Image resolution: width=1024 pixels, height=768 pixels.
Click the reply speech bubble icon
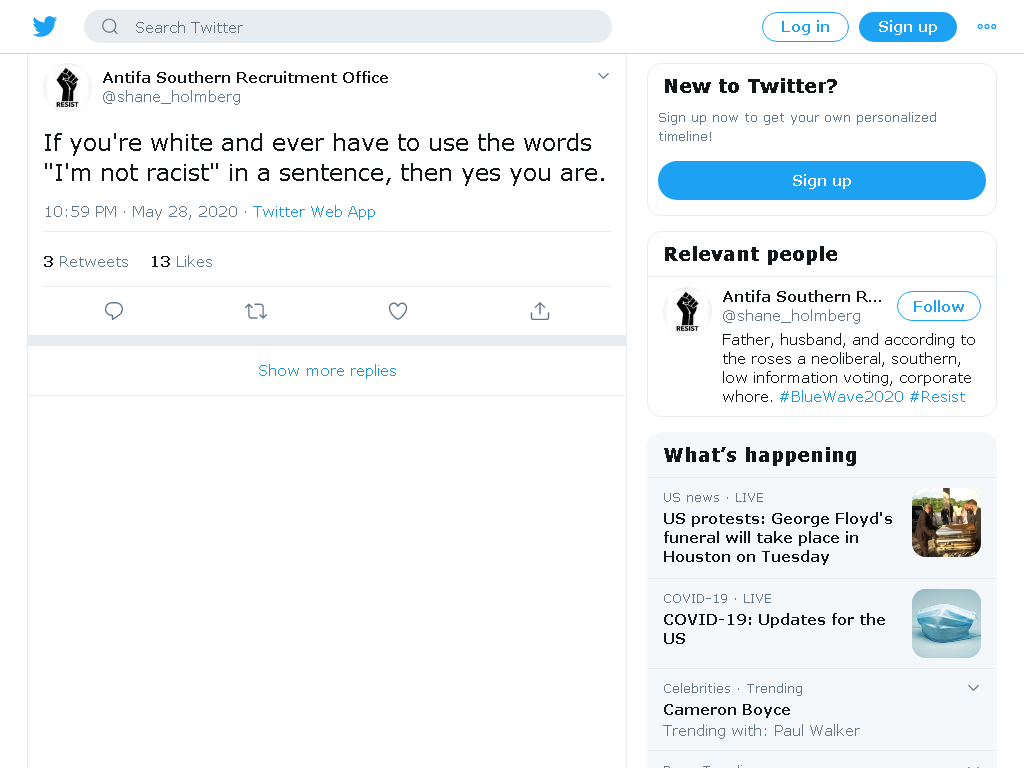[x=114, y=311]
